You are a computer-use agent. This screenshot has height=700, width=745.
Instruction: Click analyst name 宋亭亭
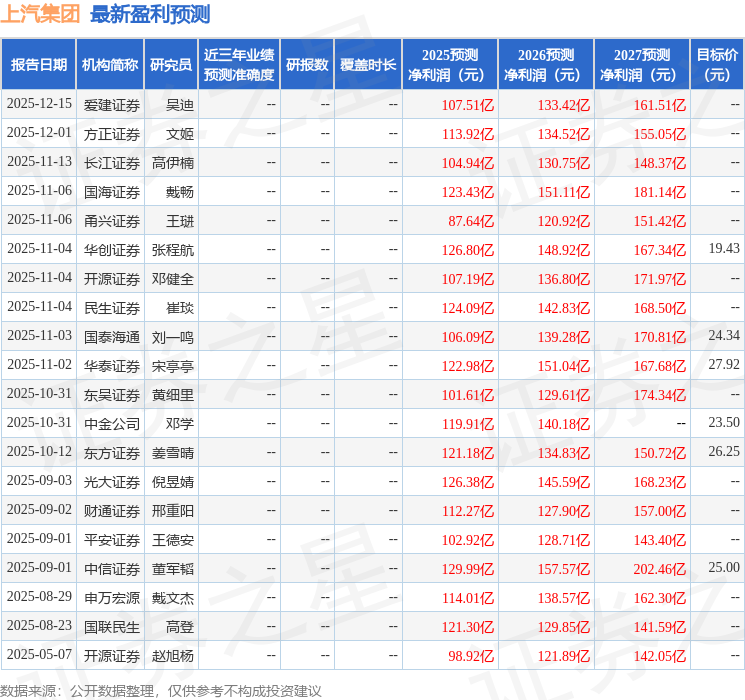(172, 366)
